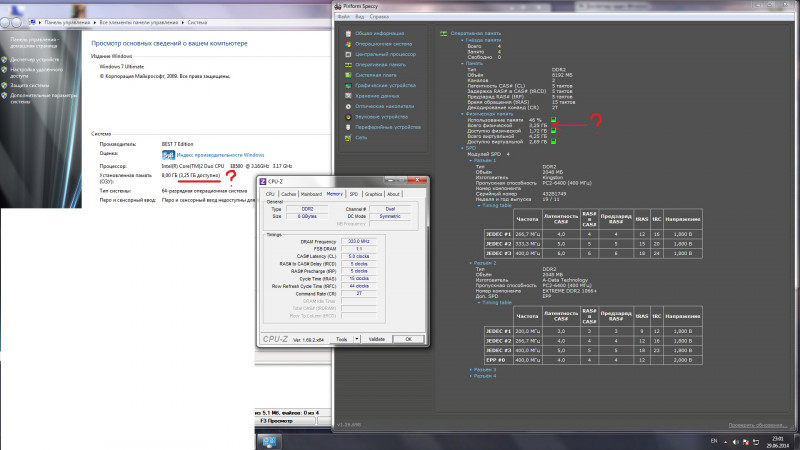Click the Система breadcrumb in address bar
The image size is (800, 450).
[x=192, y=6]
